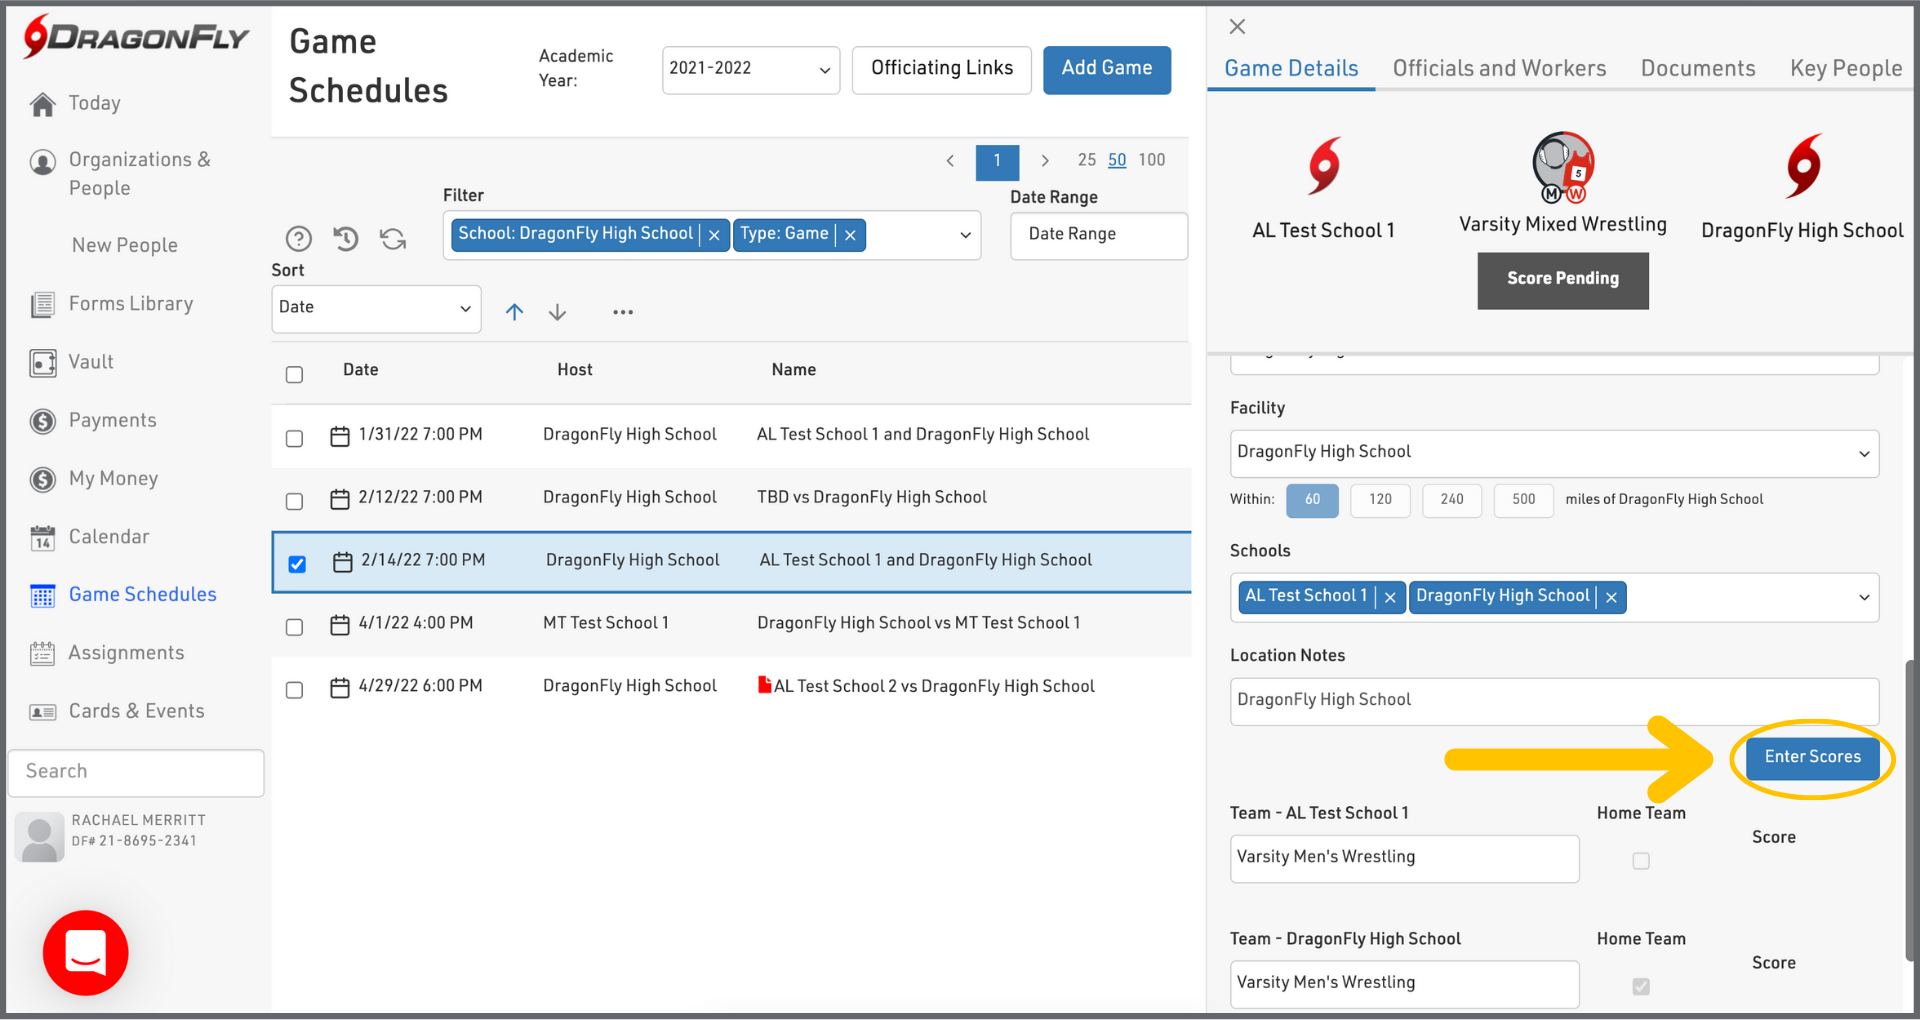Click the Add Game button

(x=1106, y=69)
